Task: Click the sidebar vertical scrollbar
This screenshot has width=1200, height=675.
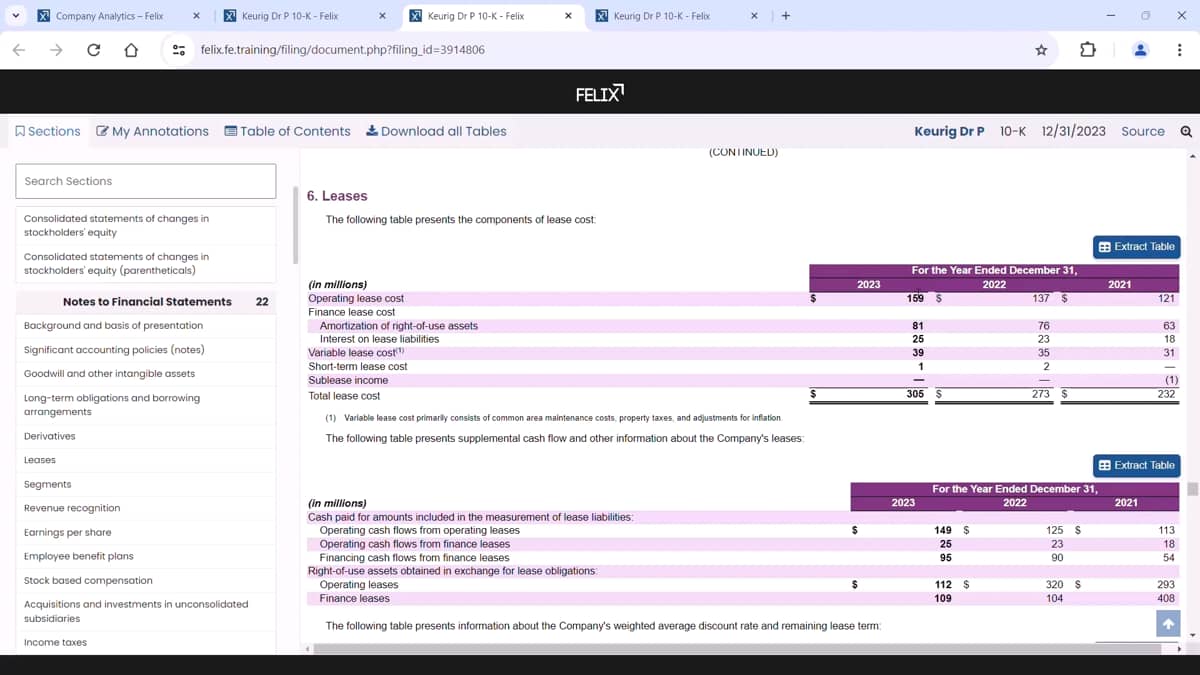Action: coord(295,225)
